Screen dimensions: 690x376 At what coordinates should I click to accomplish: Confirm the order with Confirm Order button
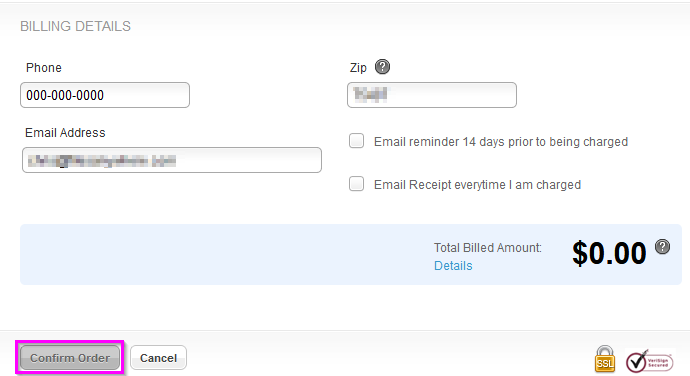70,358
